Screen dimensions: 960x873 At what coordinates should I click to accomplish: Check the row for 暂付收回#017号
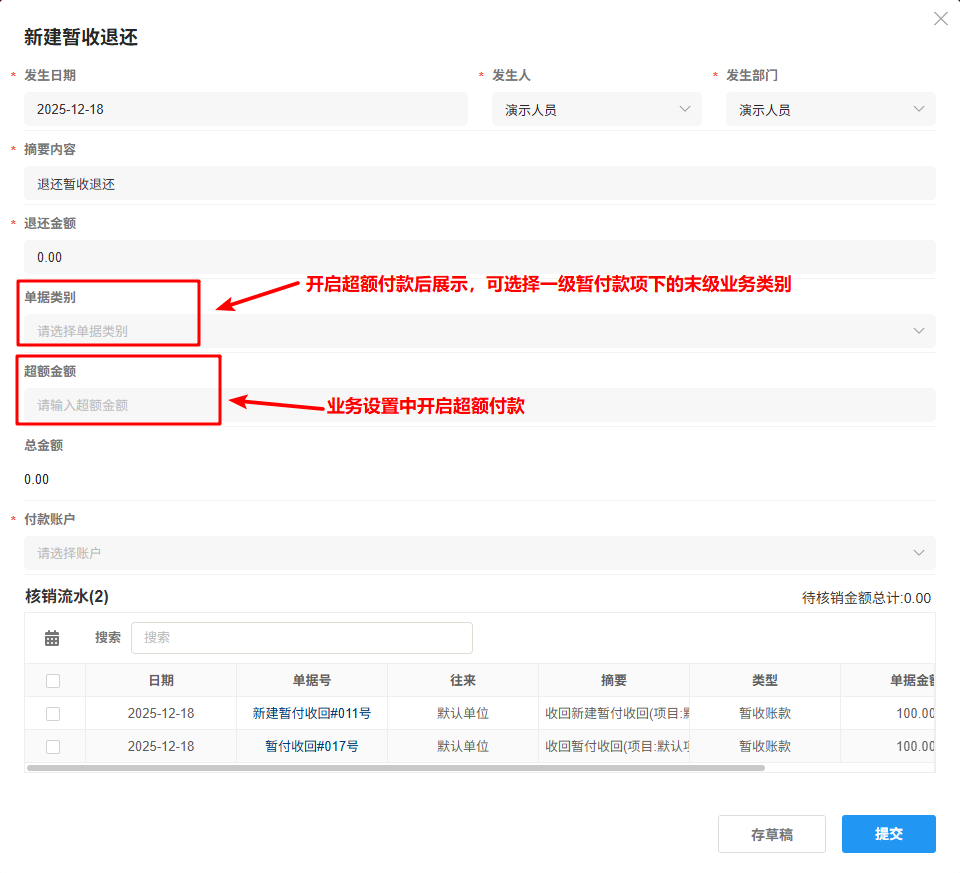click(55, 747)
